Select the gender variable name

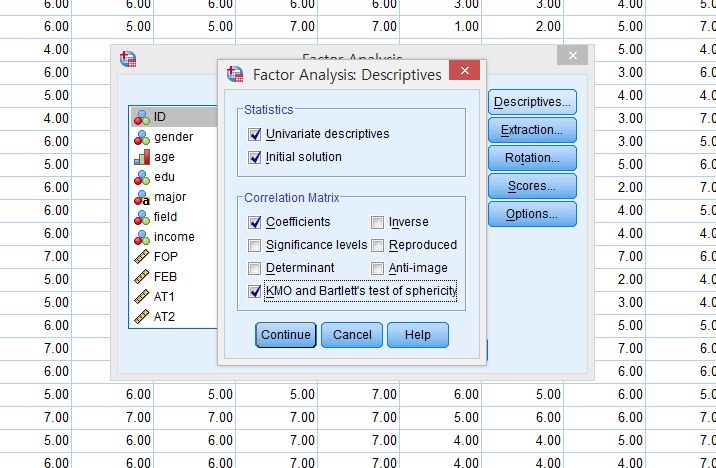point(174,137)
